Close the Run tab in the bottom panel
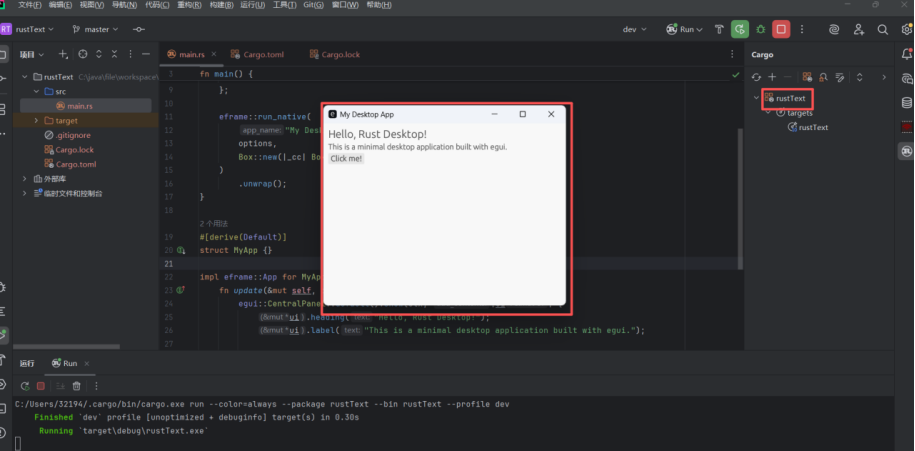Viewport: 915px width, 451px height. click(x=85, y=363)
